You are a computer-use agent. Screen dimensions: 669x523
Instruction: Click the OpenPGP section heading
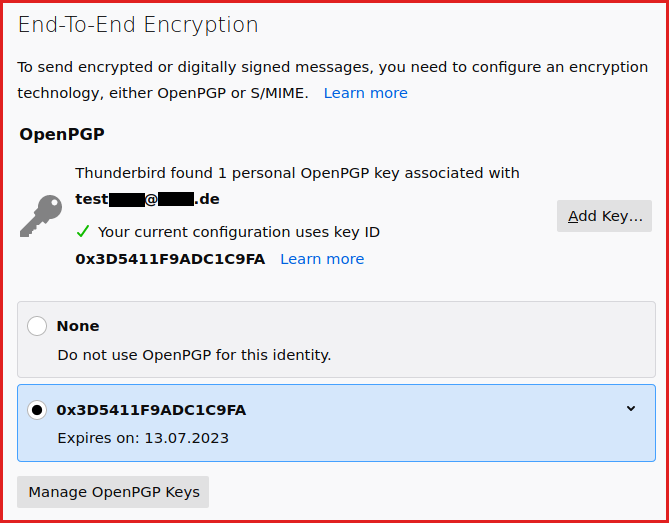coord(62,133)
